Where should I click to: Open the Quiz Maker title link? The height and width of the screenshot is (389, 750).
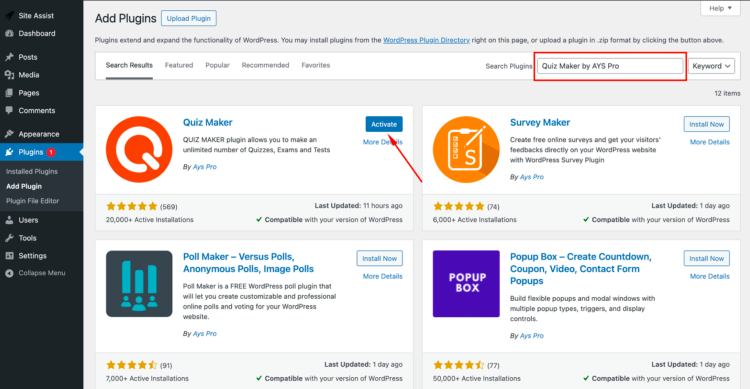(208, 122)
